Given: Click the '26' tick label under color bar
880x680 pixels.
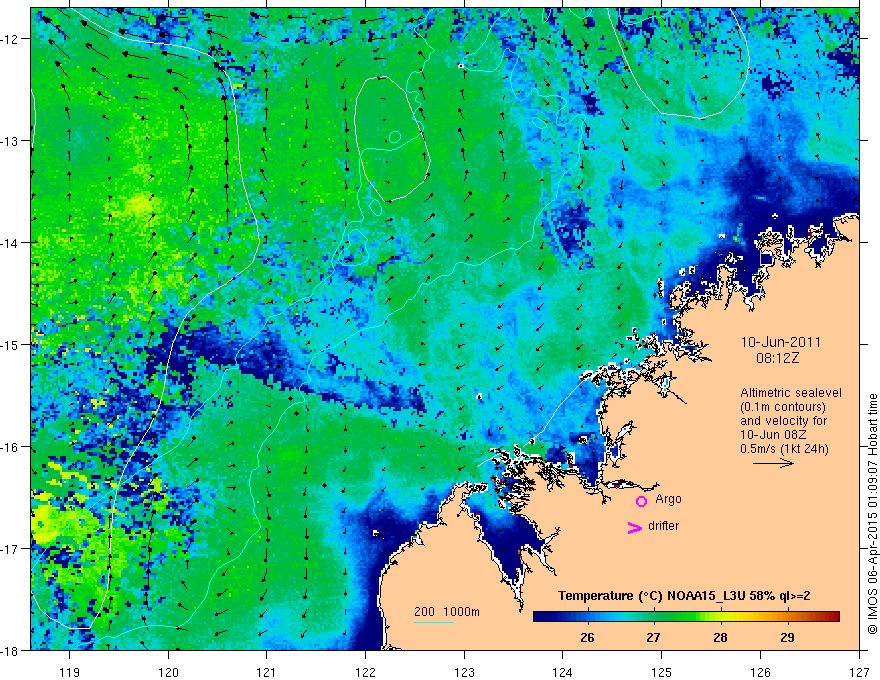Looking at the screenshot, I should 587,637.
